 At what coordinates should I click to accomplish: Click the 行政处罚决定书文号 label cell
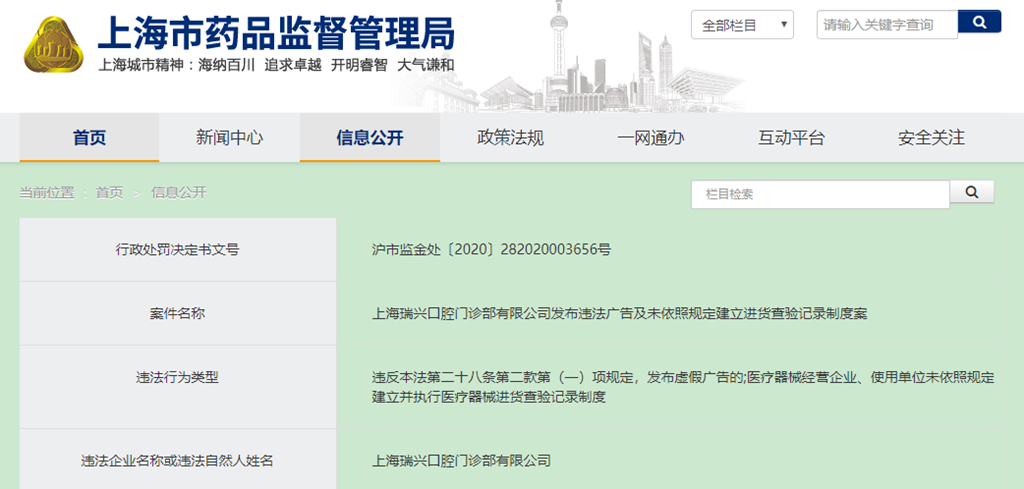pyautogui.click(x=178, y=249)
